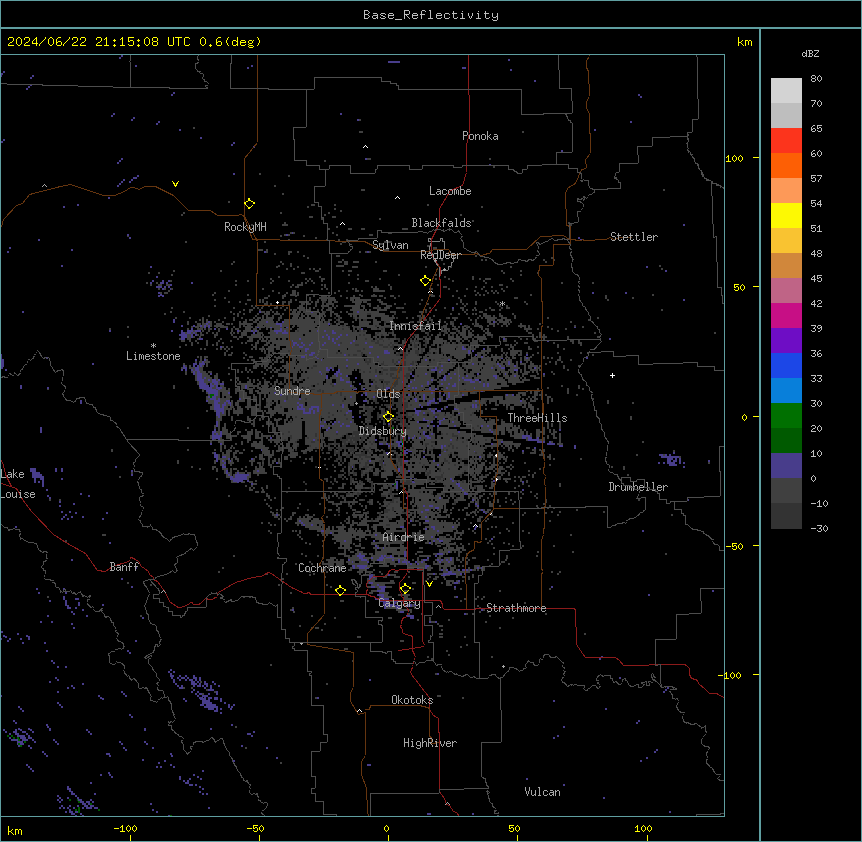Image resolution: width=862 pixels, height=842 pixels.
Task: Click the -100 tick on bottom axis
Action: click(125, 828)
